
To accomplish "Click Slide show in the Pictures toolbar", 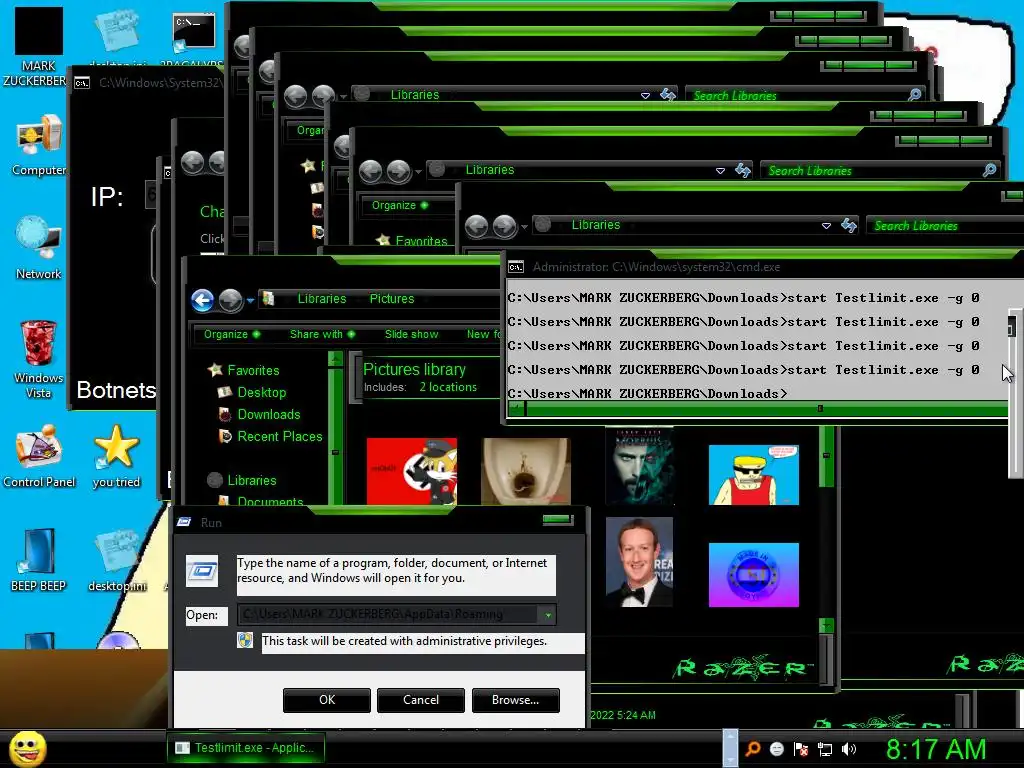I will tap(411, 334).
